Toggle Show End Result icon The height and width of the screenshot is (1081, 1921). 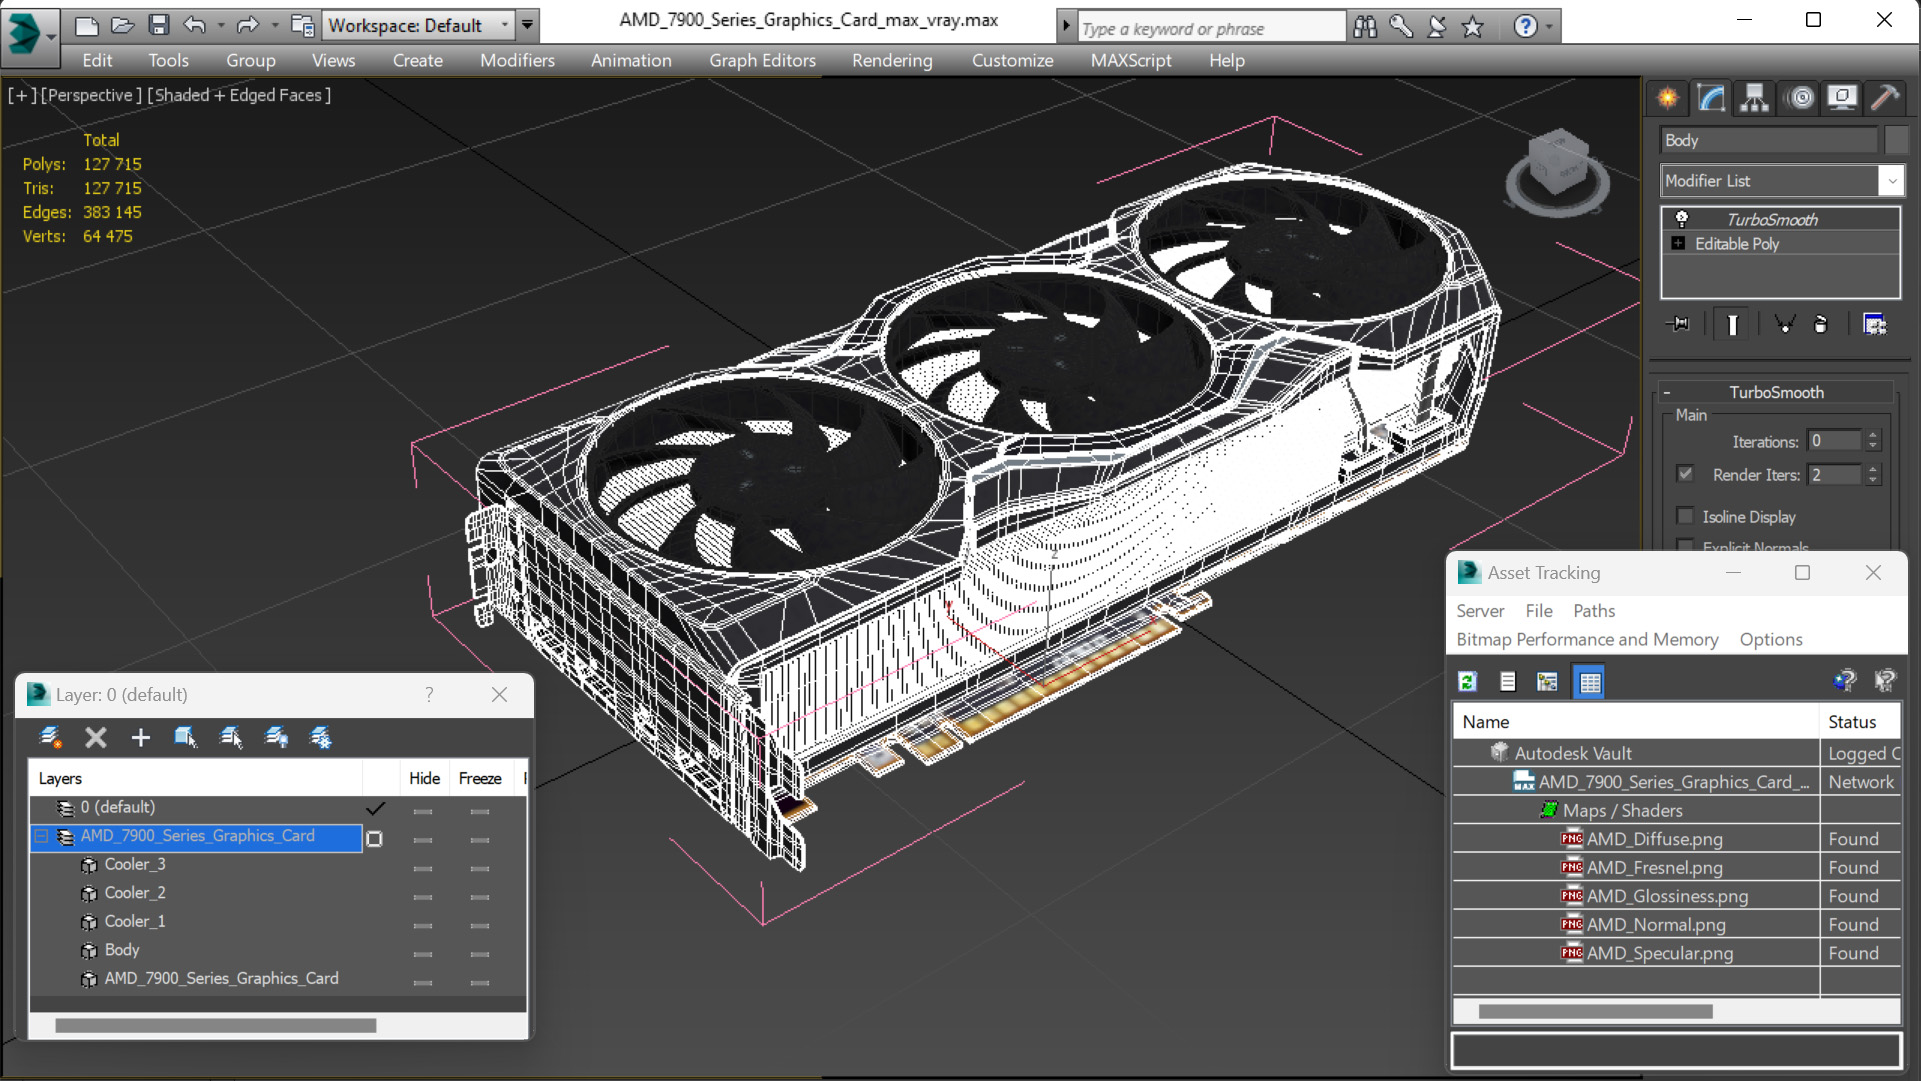tap(1732, 324)
